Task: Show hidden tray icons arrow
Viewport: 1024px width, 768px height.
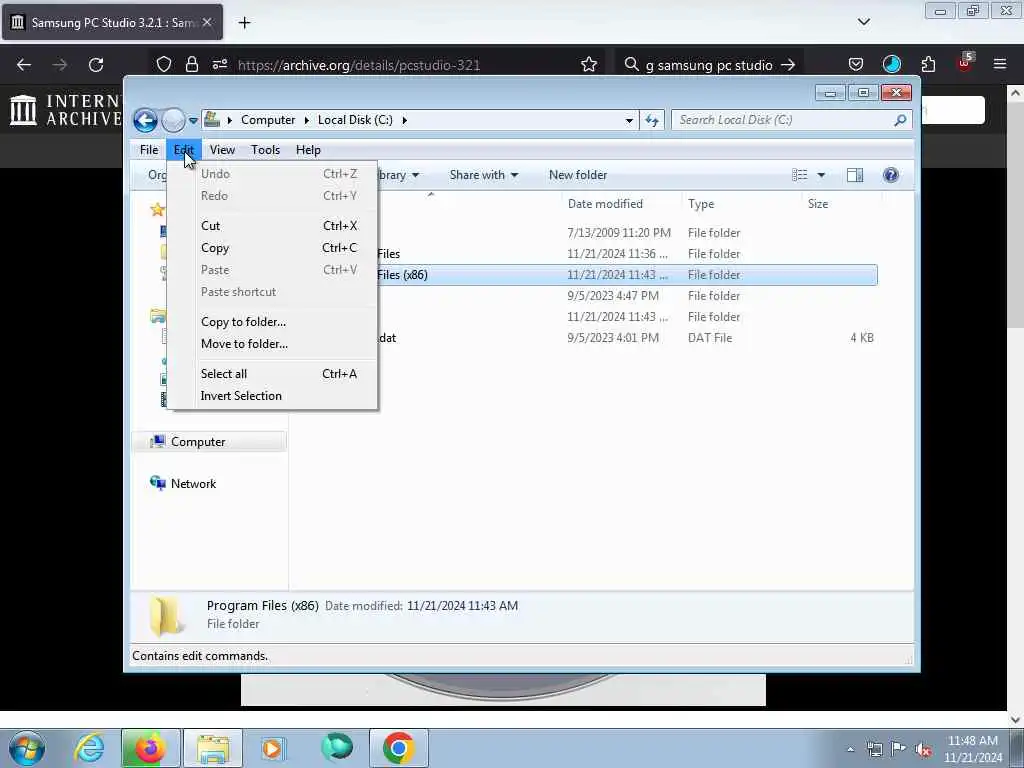Action: click(850, 749)
